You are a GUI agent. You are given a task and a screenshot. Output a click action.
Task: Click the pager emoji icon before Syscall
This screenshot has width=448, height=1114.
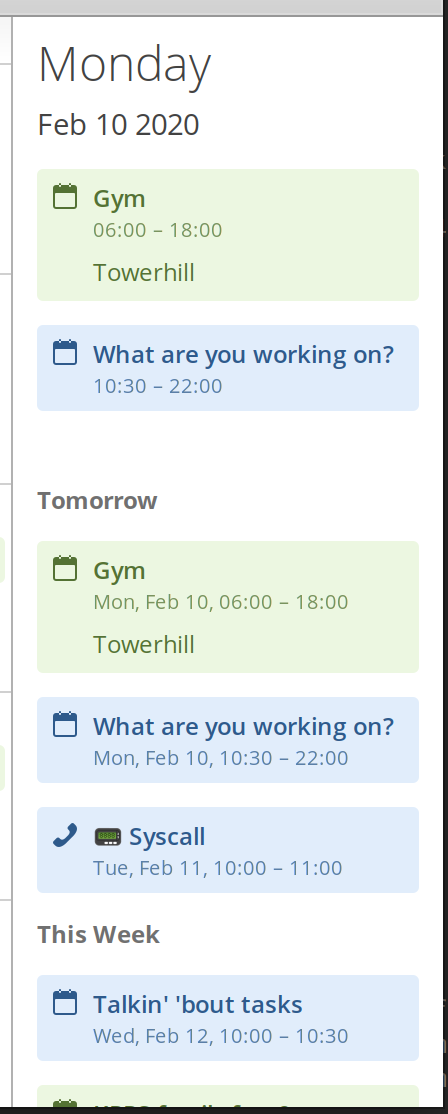pos(108,837)
